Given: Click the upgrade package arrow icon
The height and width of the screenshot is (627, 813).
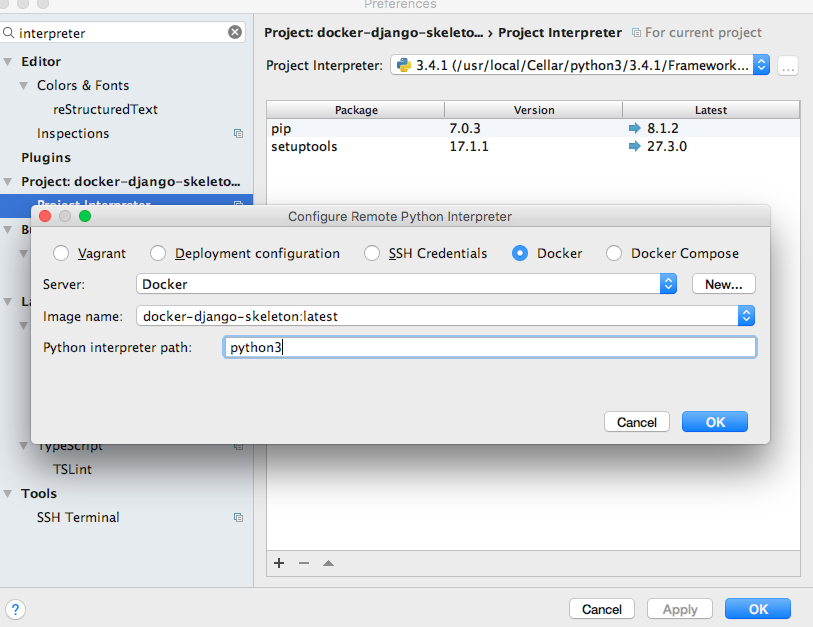Looking at the screenshot, I should click(x=328, y=563).
